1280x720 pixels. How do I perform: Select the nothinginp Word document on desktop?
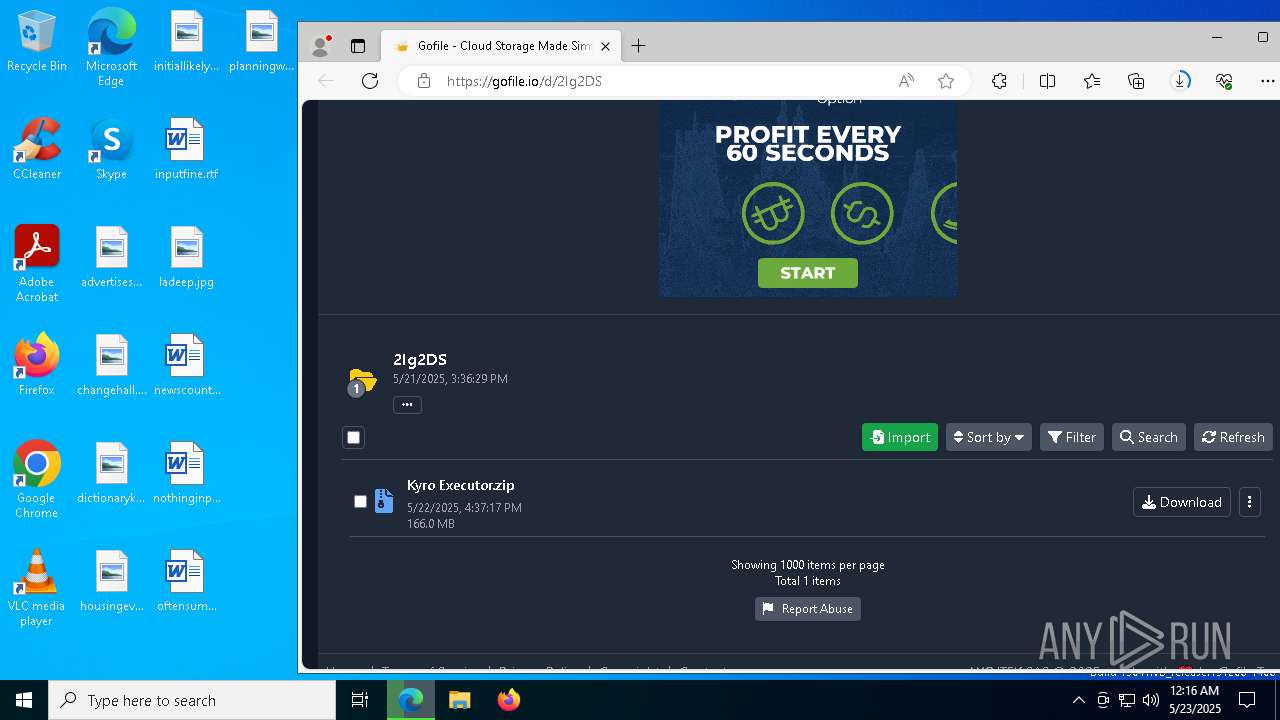click(186, 473)
